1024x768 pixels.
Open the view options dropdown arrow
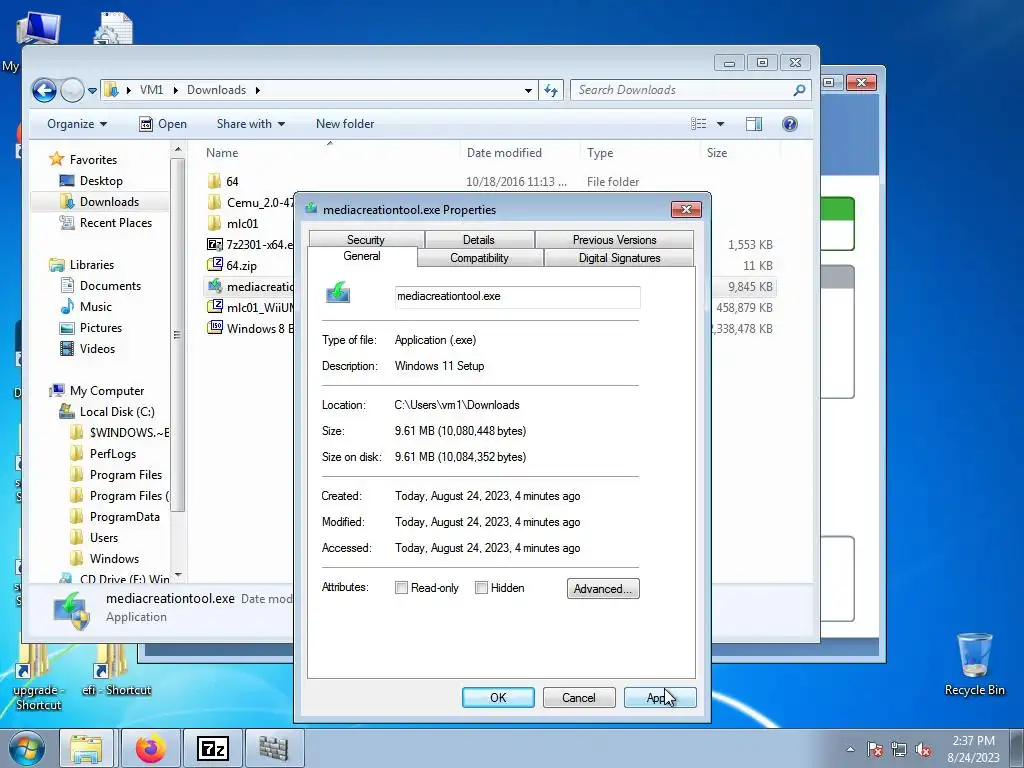tap(720, 124)
